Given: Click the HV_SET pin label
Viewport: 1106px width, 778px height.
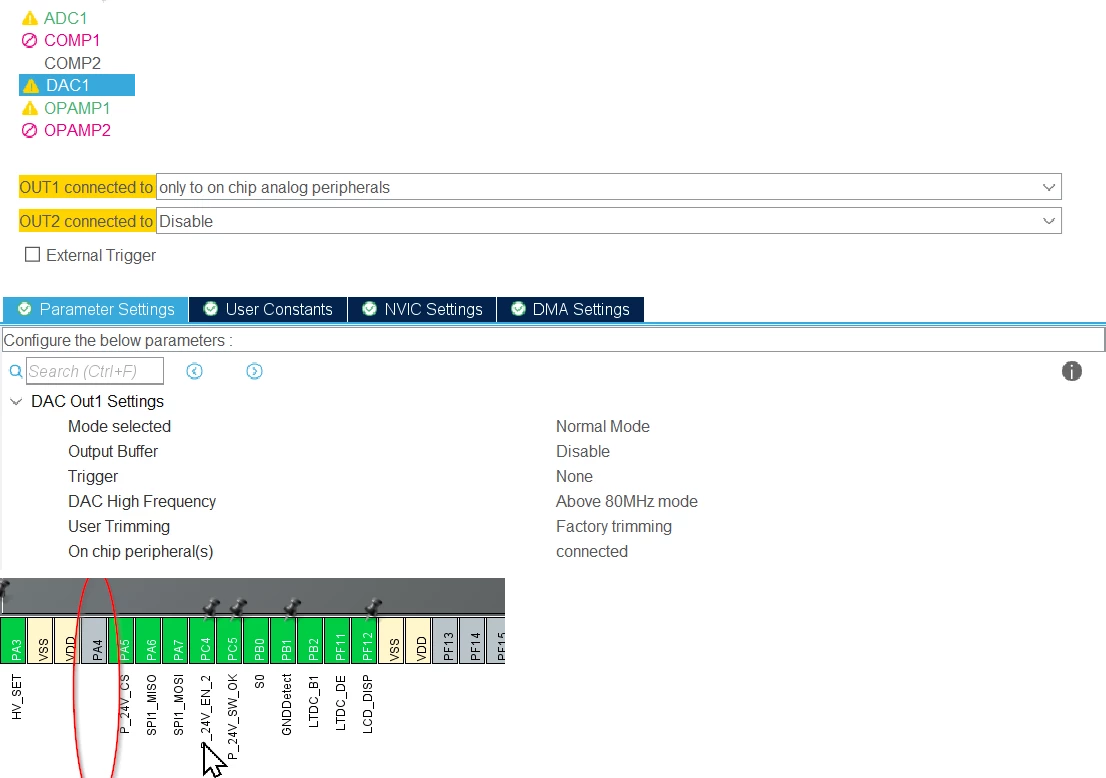Looking at the screenshot, I should [17, 697].
